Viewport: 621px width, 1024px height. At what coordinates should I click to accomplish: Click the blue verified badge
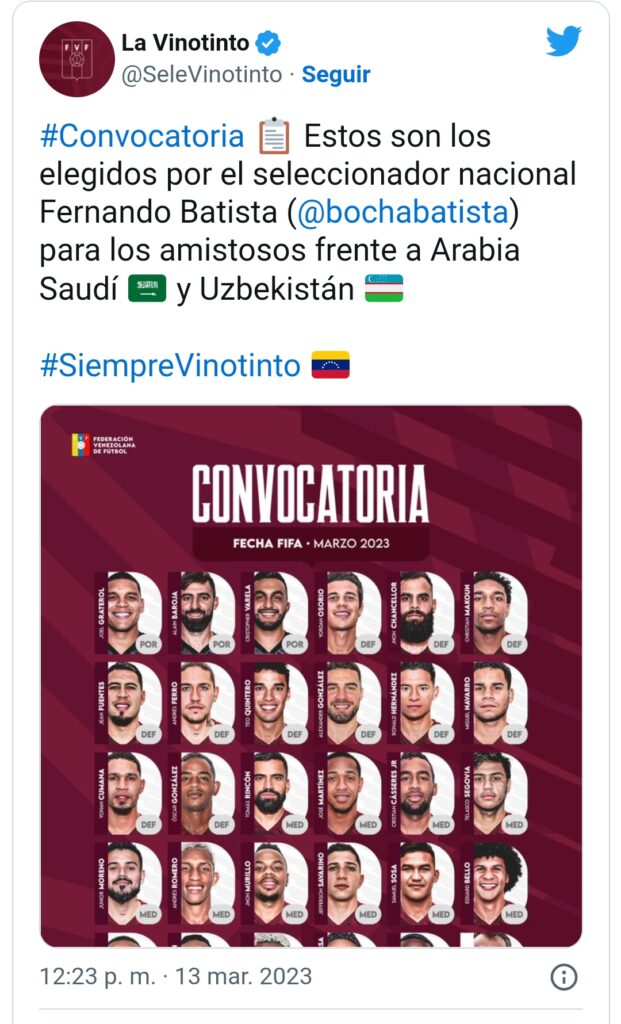coord(270,43)
